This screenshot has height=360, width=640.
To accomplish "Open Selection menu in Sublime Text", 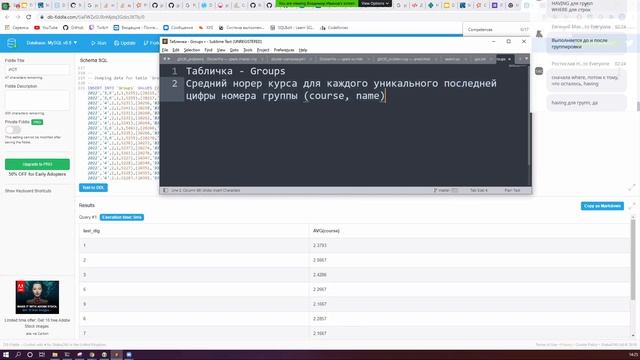I will click(191, 50).
